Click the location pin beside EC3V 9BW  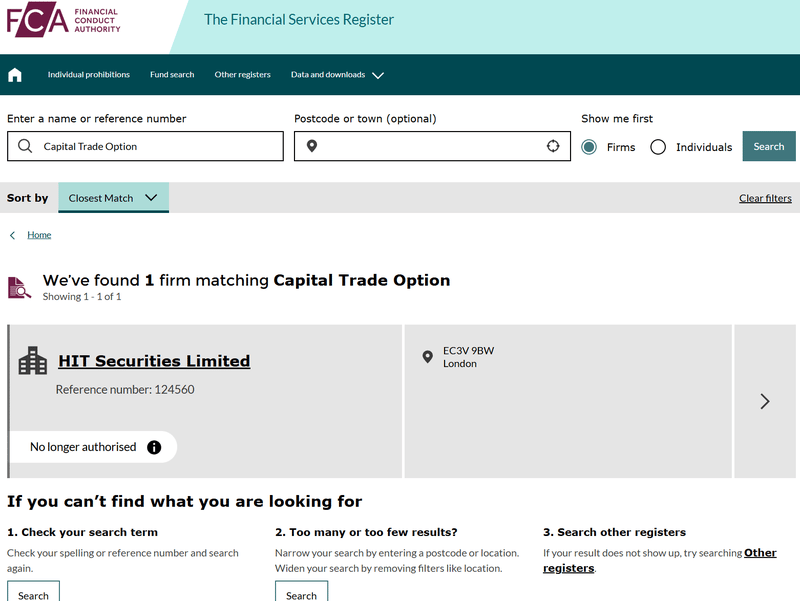(428, 357)
